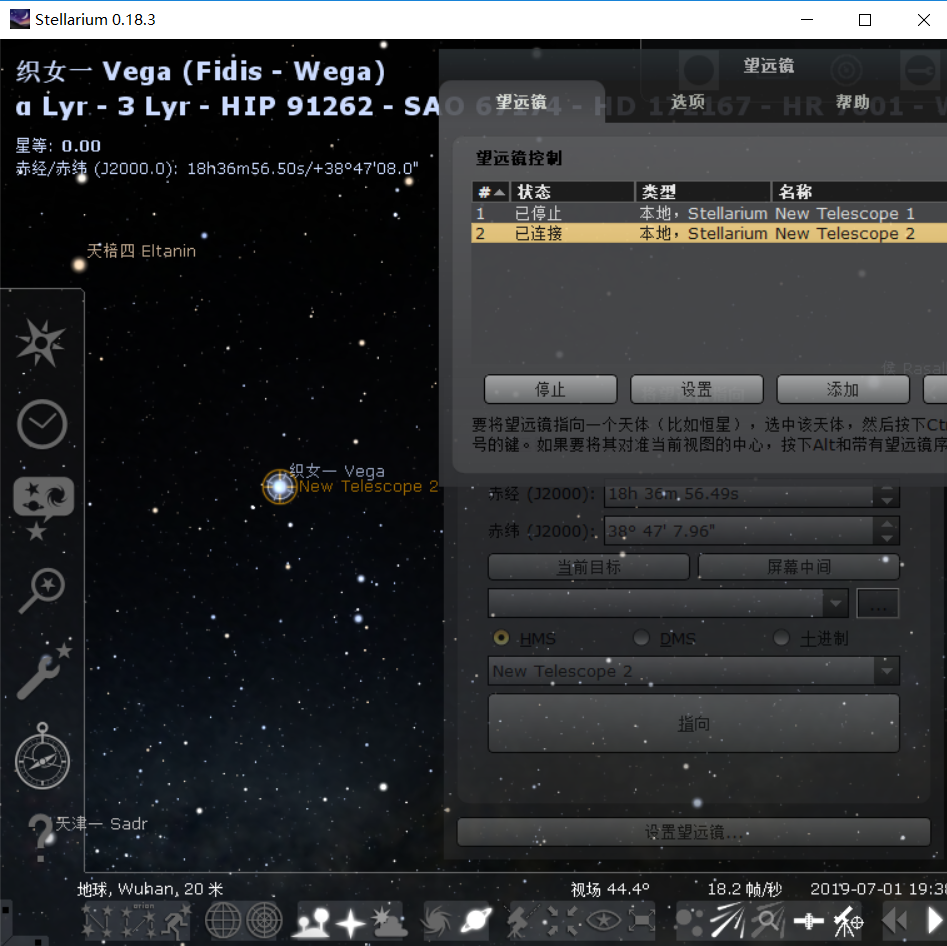Image resolution: width=947 pixels, height=946 pixels.
Task: Set normal time rate play button
Action: coord(936,921)
